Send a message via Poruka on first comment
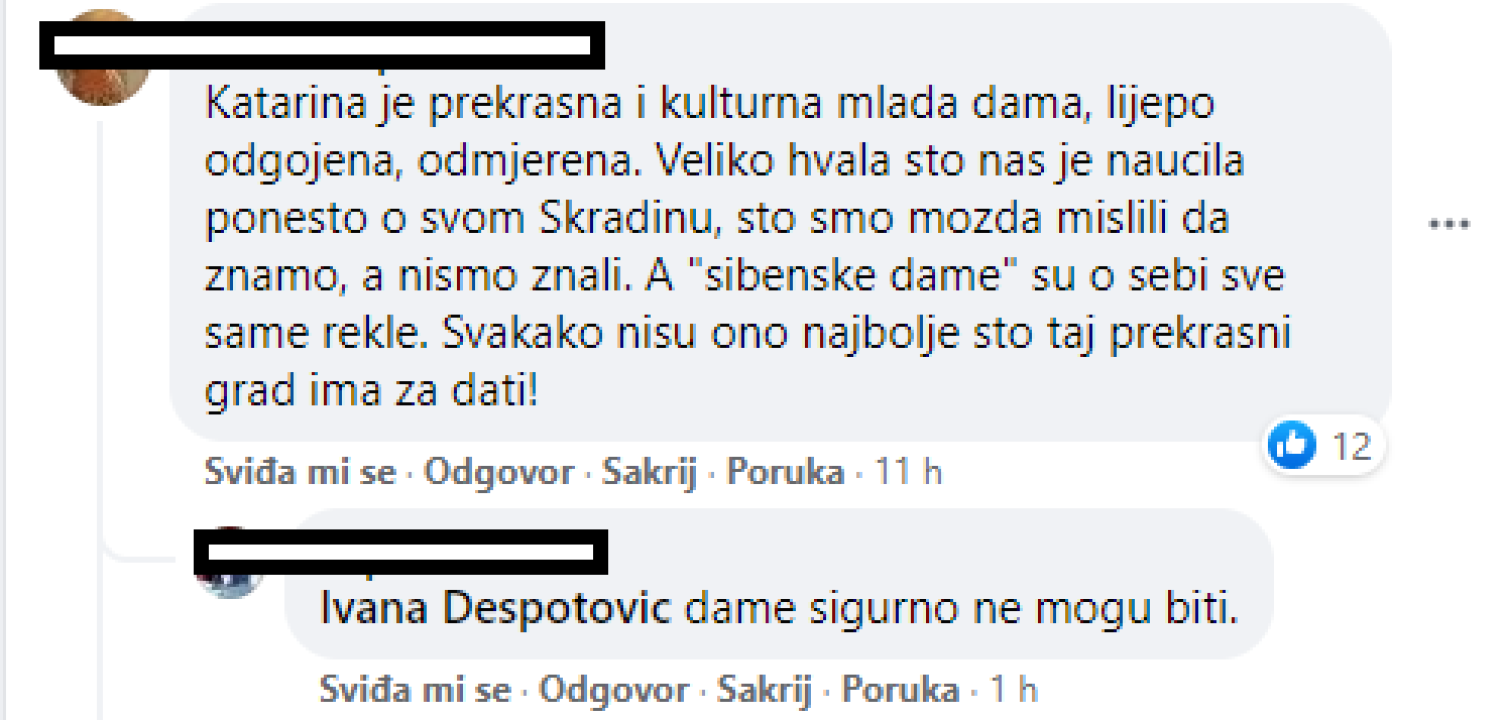 click(x=786, y=471)
